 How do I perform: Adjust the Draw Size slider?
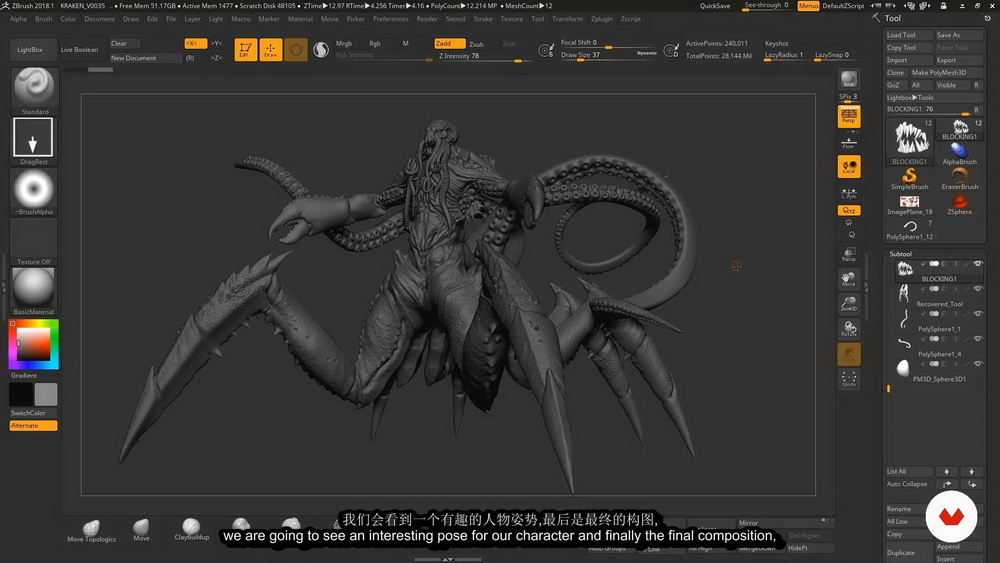click(x=608, y=55)
